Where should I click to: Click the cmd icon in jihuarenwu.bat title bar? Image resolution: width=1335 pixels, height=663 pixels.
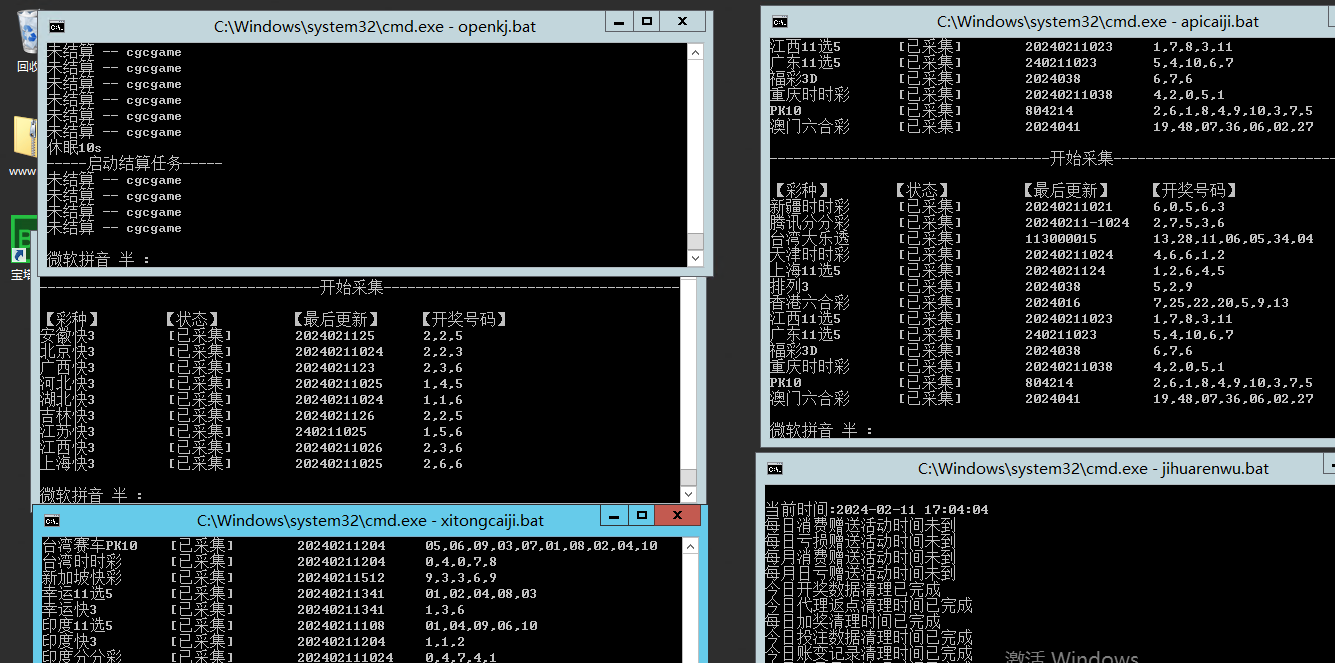pos(774,468)
